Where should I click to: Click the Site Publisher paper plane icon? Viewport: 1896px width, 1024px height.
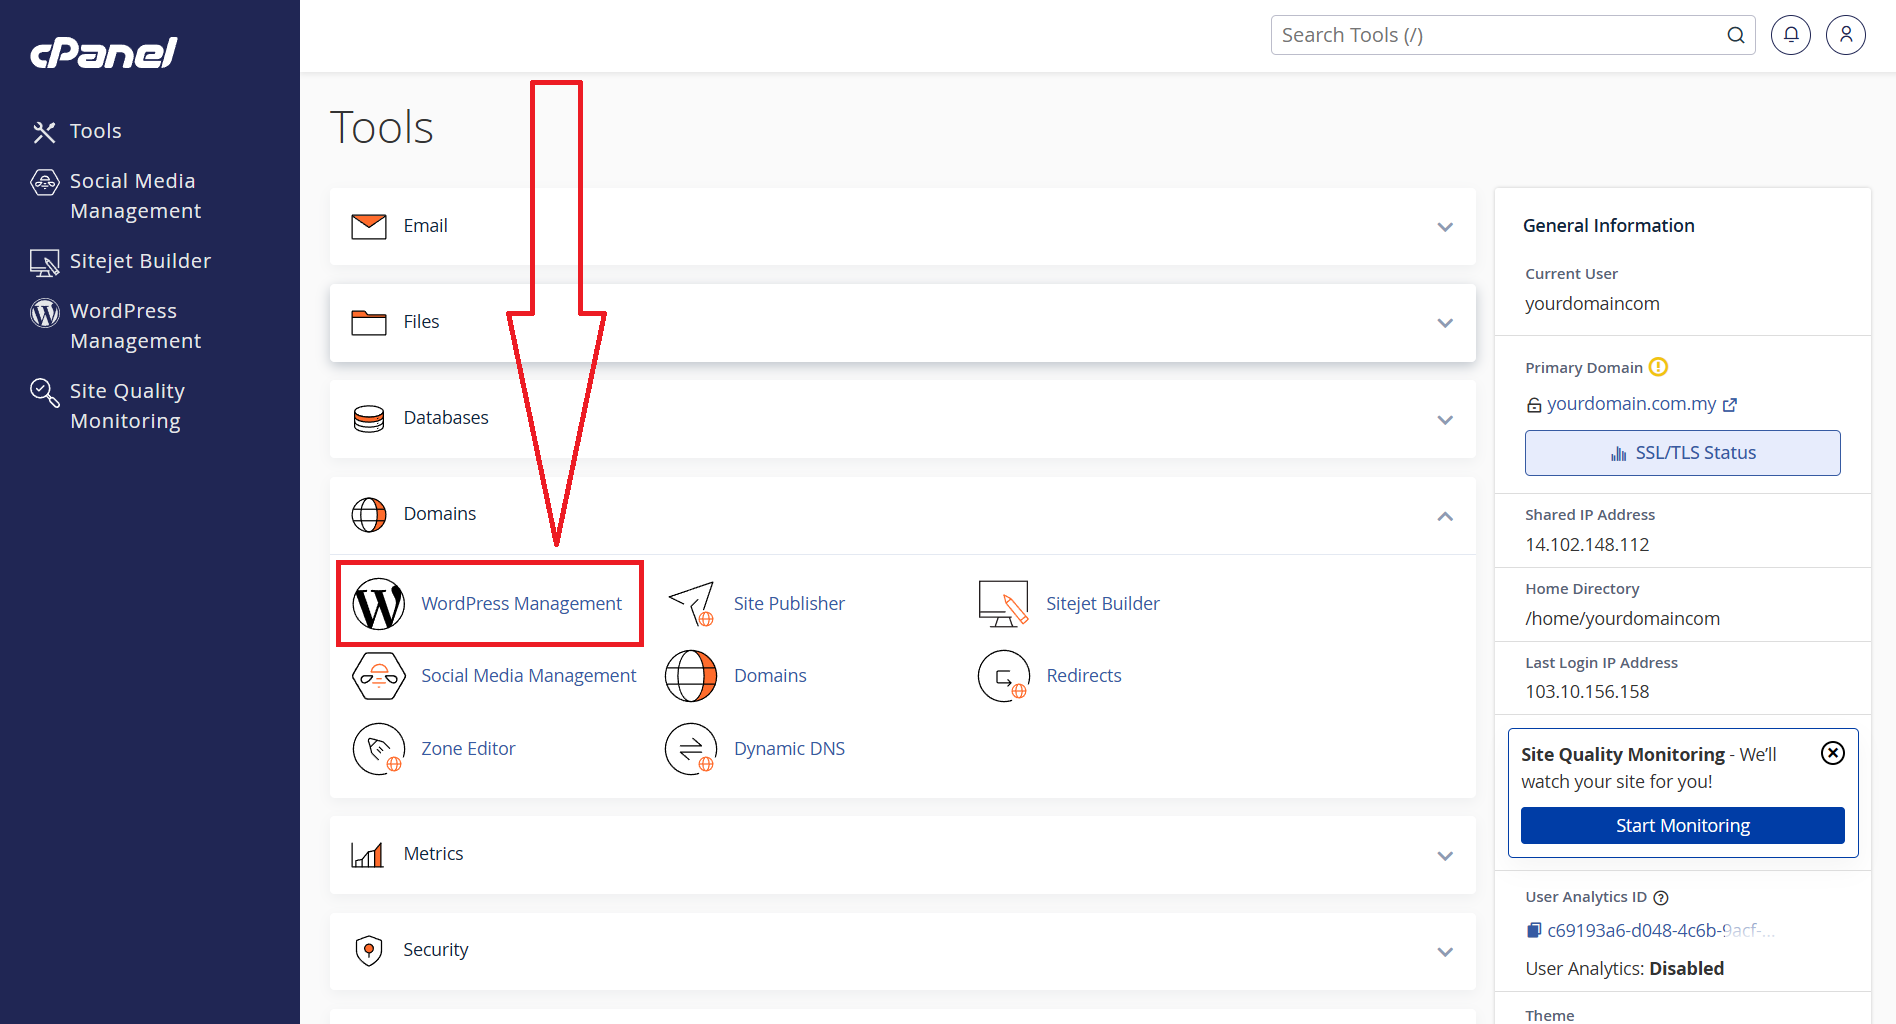point(691,604)
